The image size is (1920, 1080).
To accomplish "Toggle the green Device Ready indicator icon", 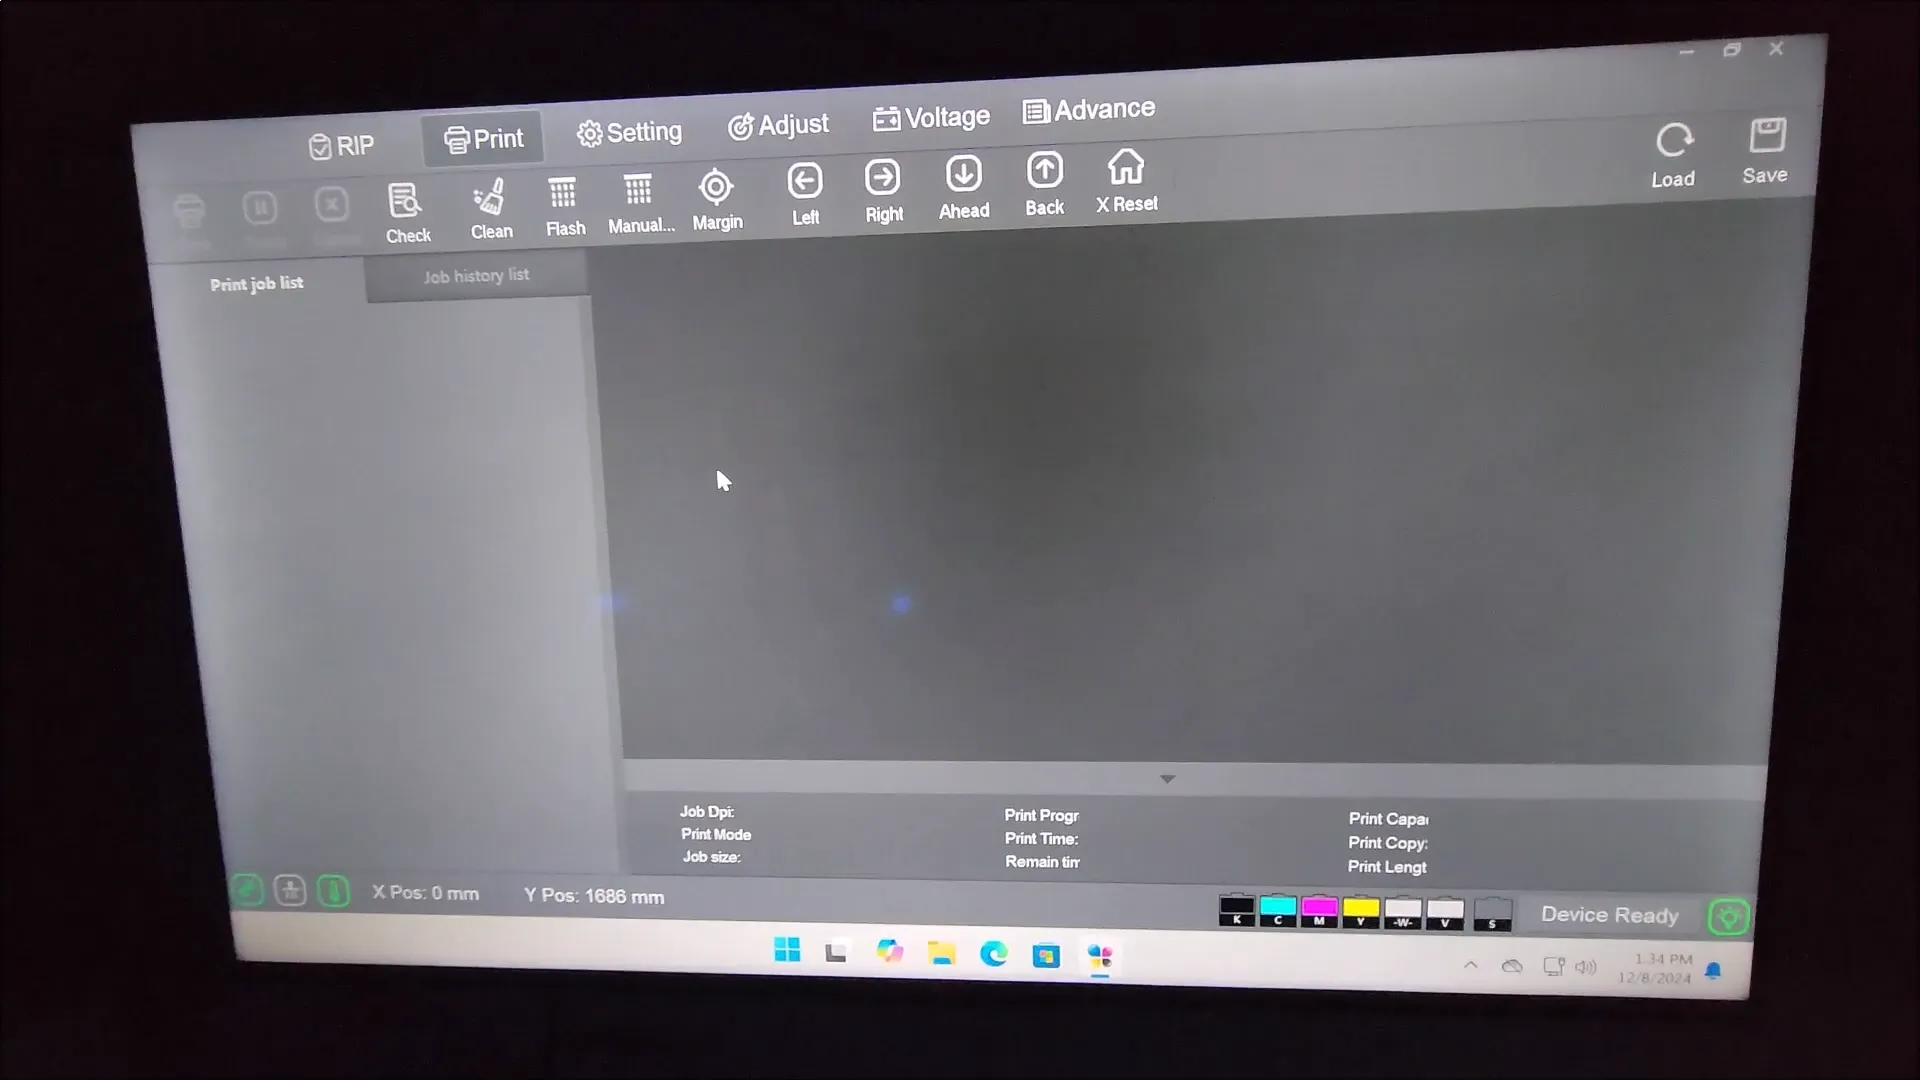I will click(x=1728, y=917).
